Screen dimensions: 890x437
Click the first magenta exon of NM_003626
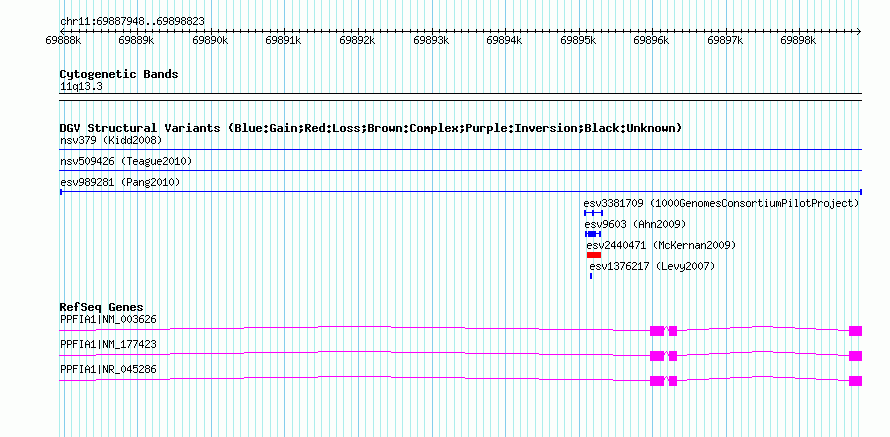coord(657,331)
